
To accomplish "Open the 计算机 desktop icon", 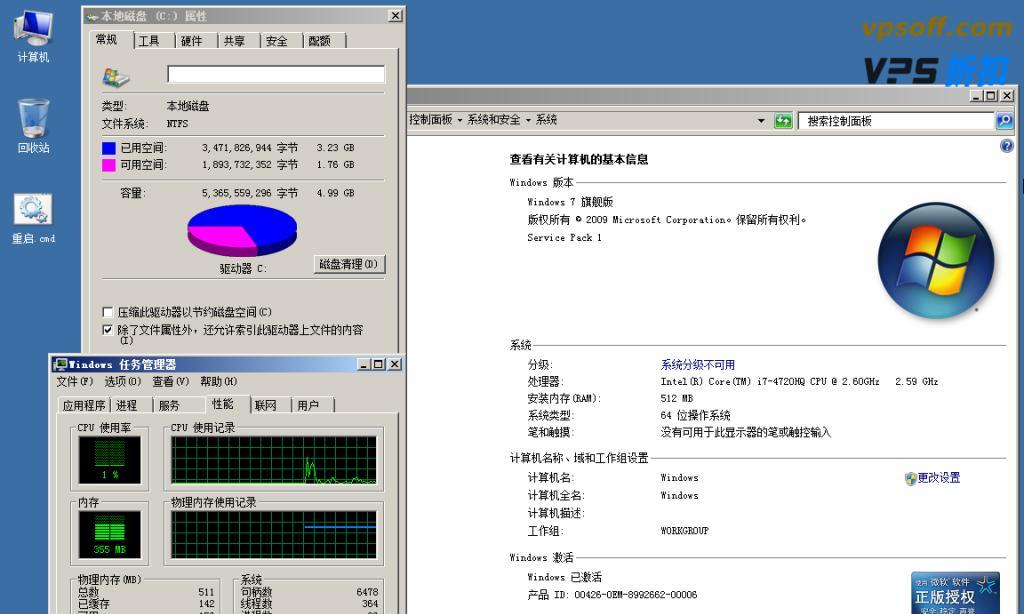I will click(x=33, y=37).
